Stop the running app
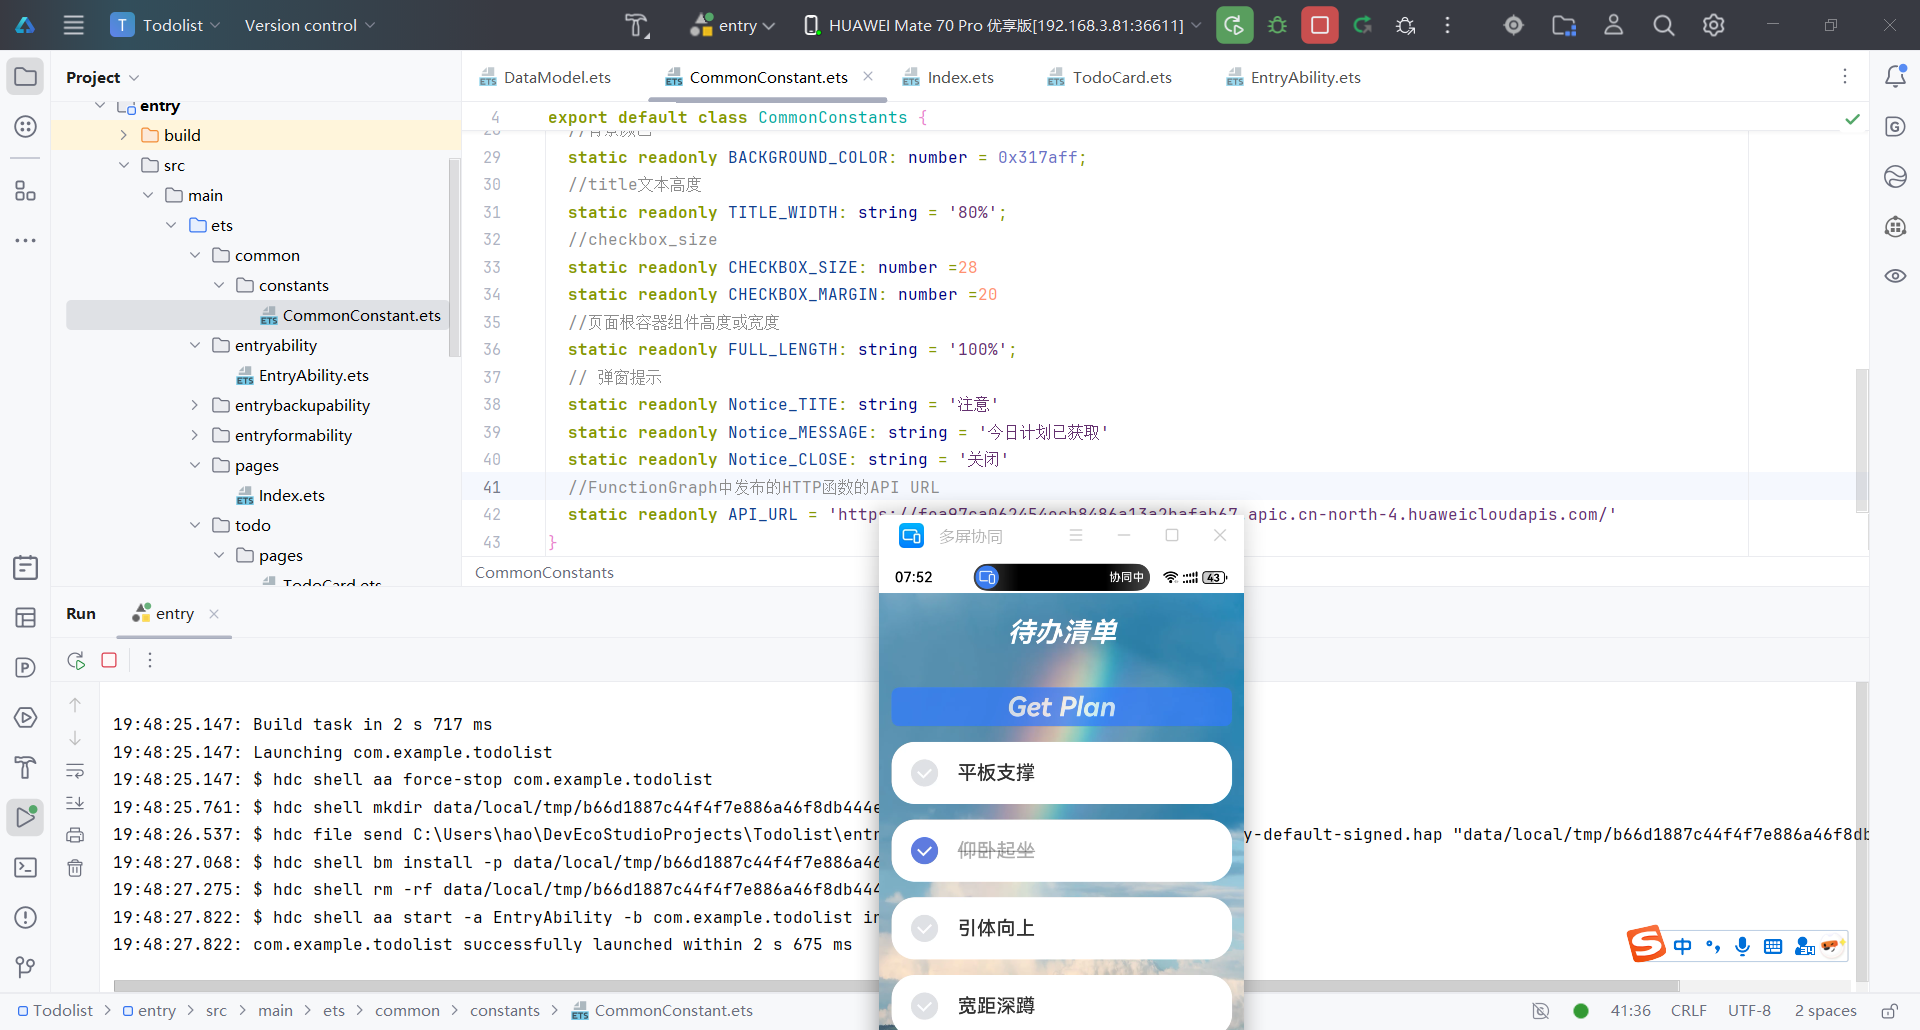The height and width of the screenshot is (1030, 1920). [x=1320, y=25]
